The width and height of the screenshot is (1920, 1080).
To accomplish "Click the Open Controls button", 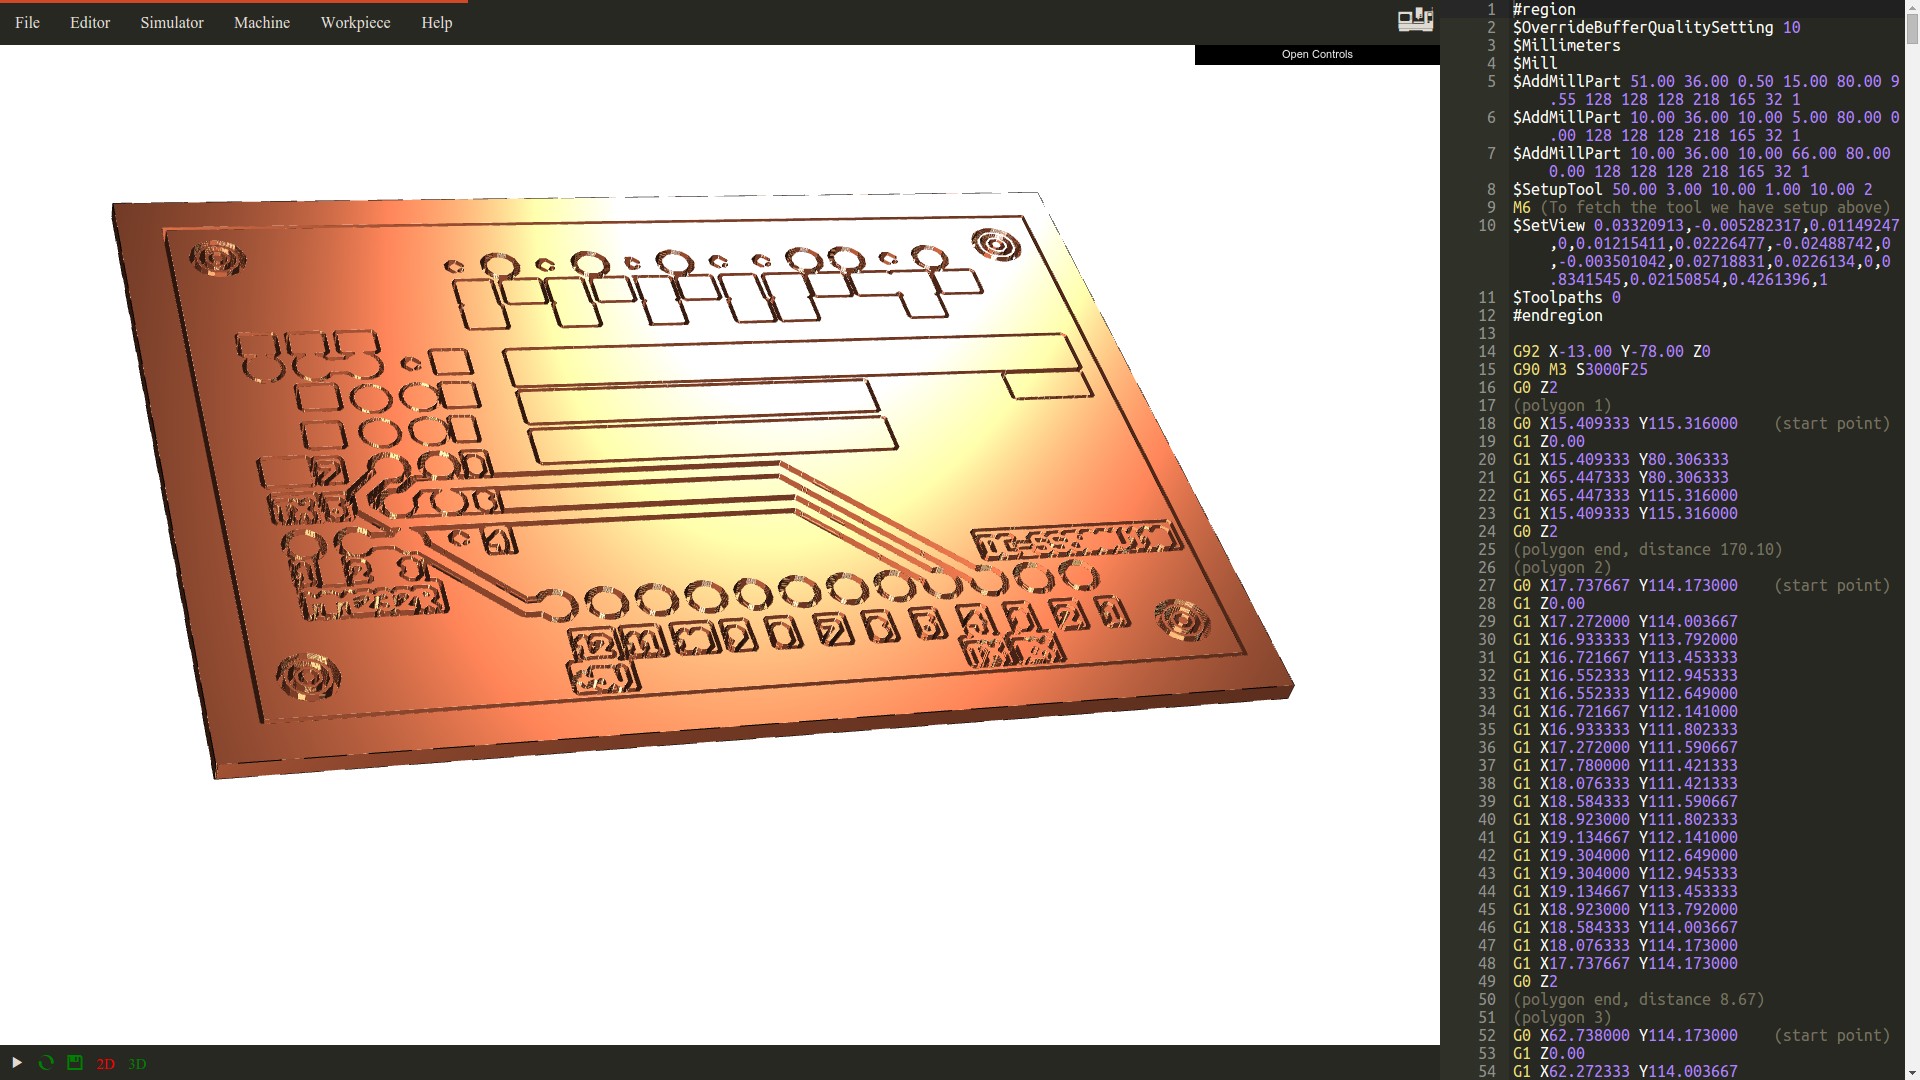I will [1316, 54].
